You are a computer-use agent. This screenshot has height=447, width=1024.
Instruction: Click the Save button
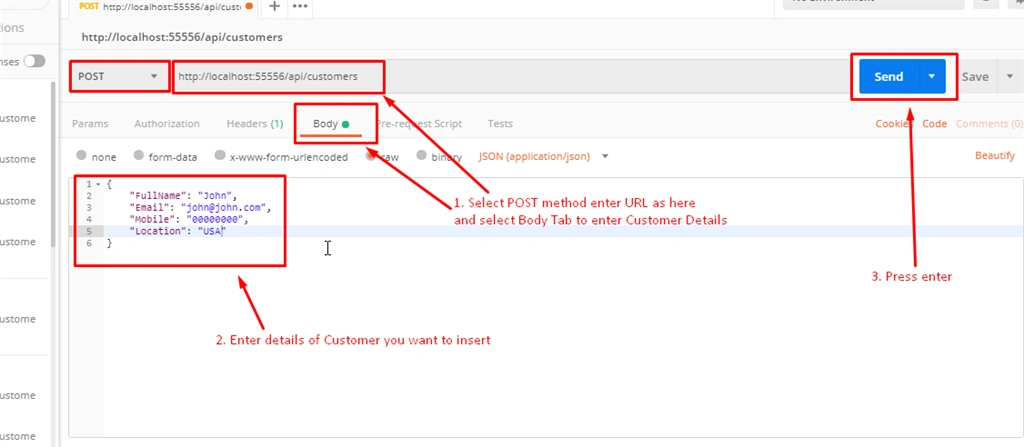975,76
